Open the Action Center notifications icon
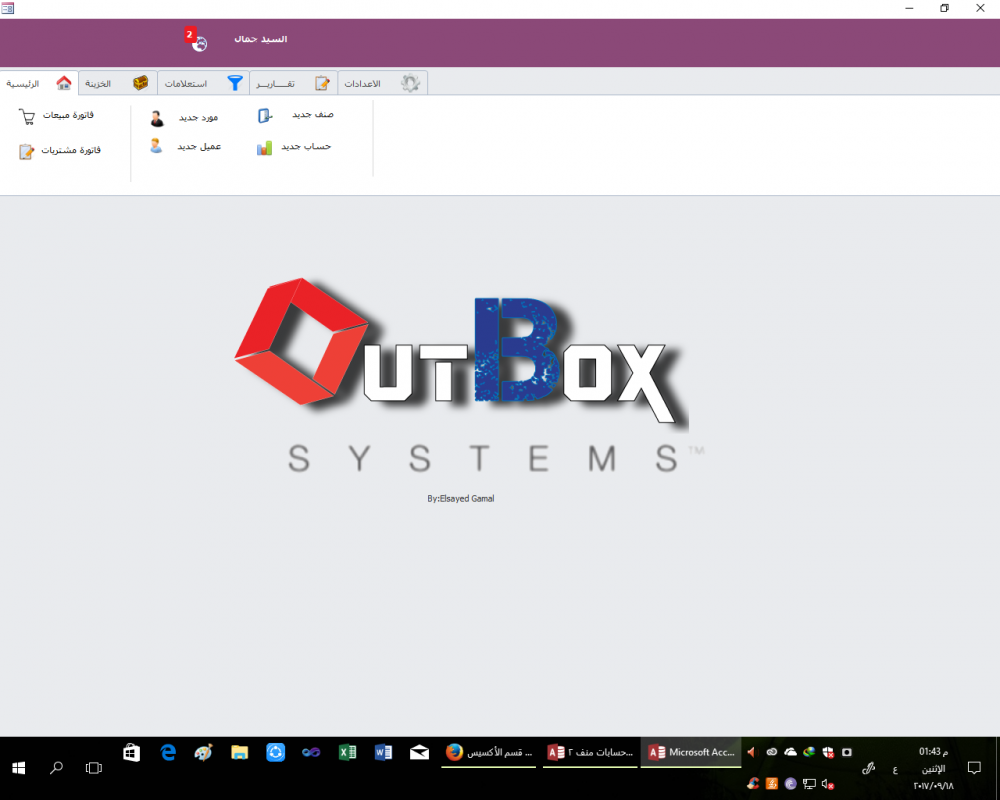1000x800 pixels. click(x=974, y=767)
